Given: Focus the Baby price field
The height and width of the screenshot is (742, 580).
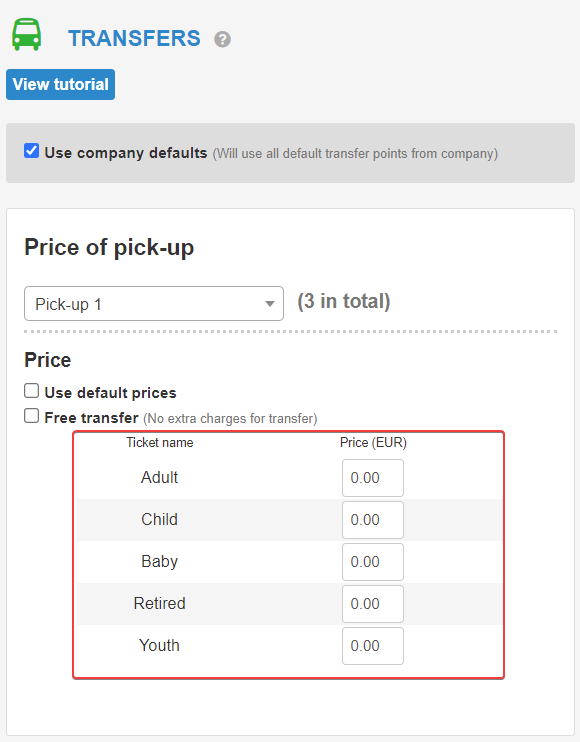Looking at the screenshot, I should (x=373, y=562).
